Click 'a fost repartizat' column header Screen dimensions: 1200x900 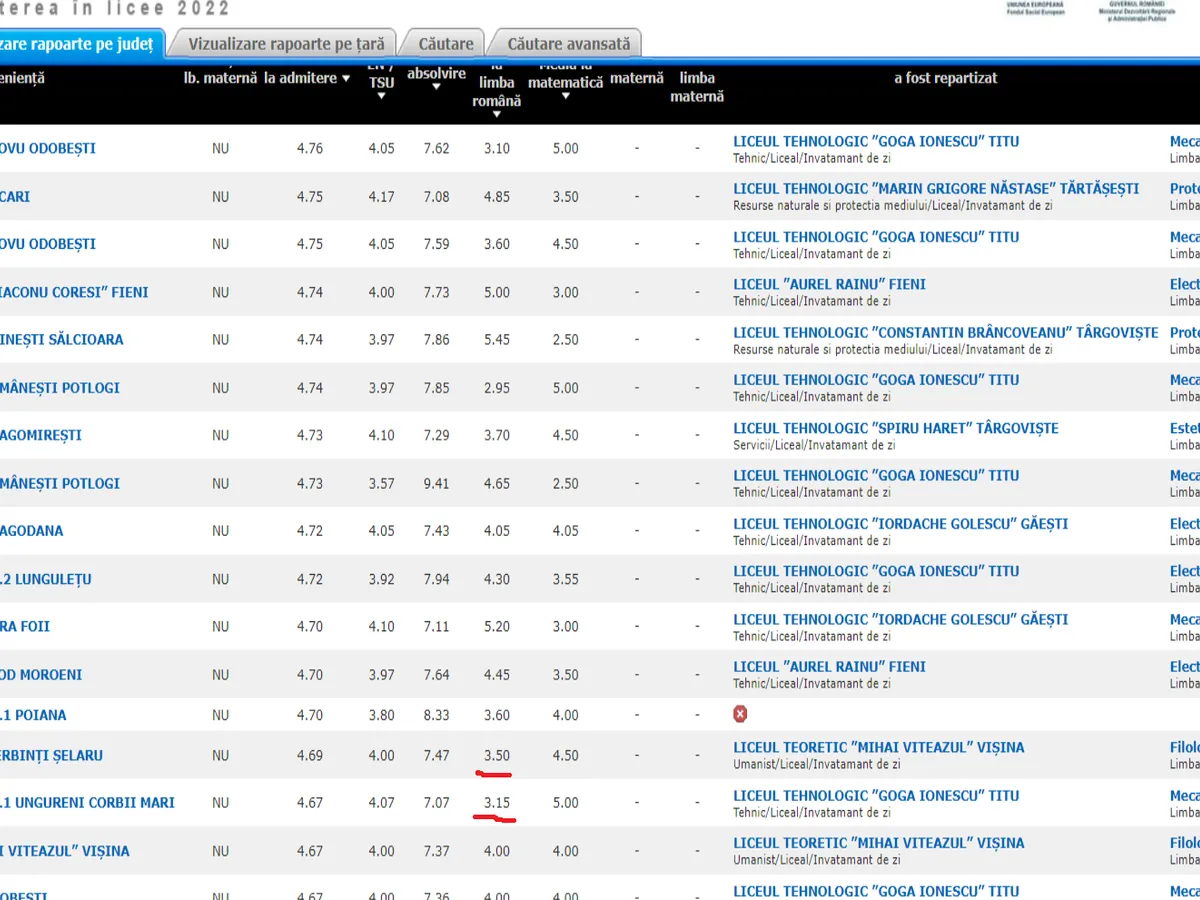click(x=945, y=78)
